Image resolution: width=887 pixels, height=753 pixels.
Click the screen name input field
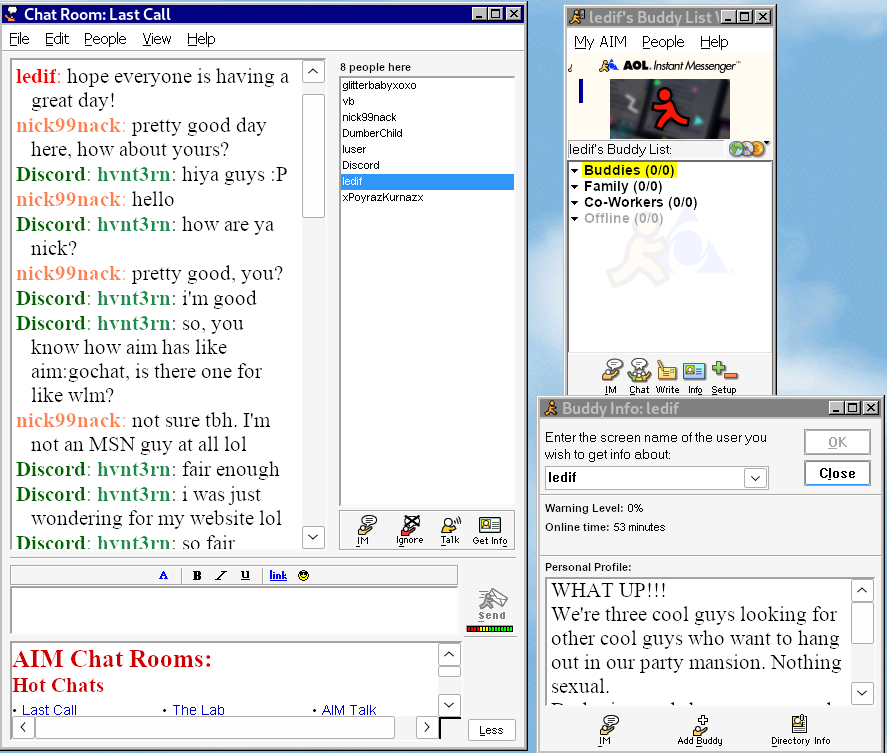click(645, 478)
